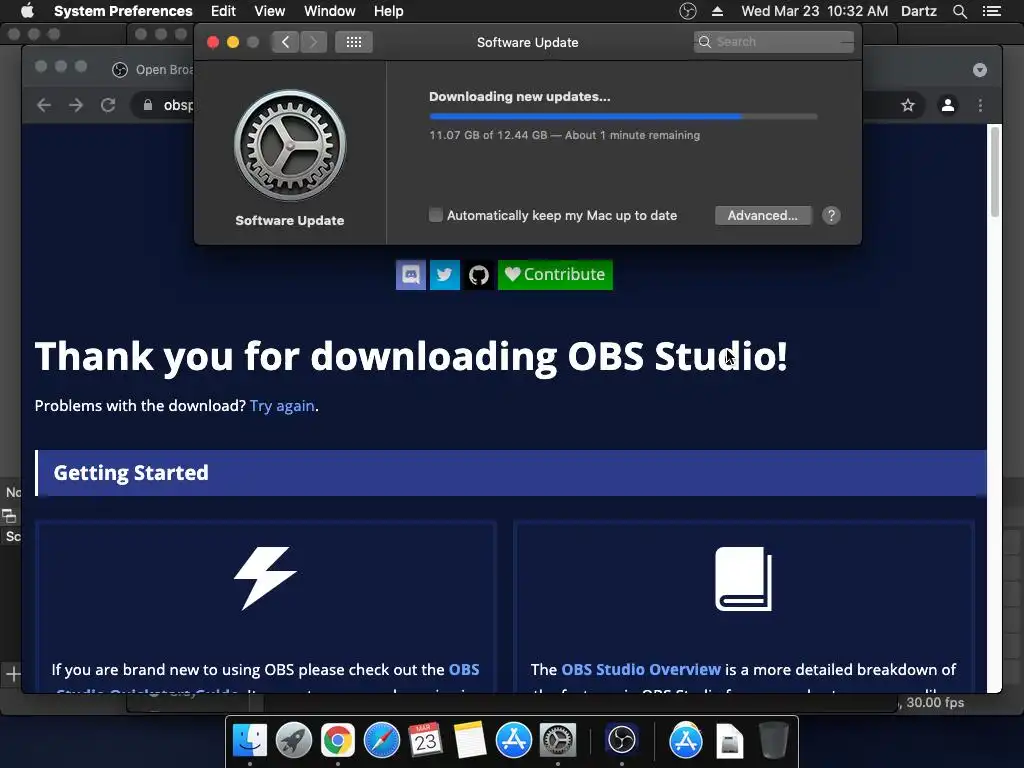The image size is (1024, 768).
Task: Click the Getting Started heading
Action: [x=131, y=473]
